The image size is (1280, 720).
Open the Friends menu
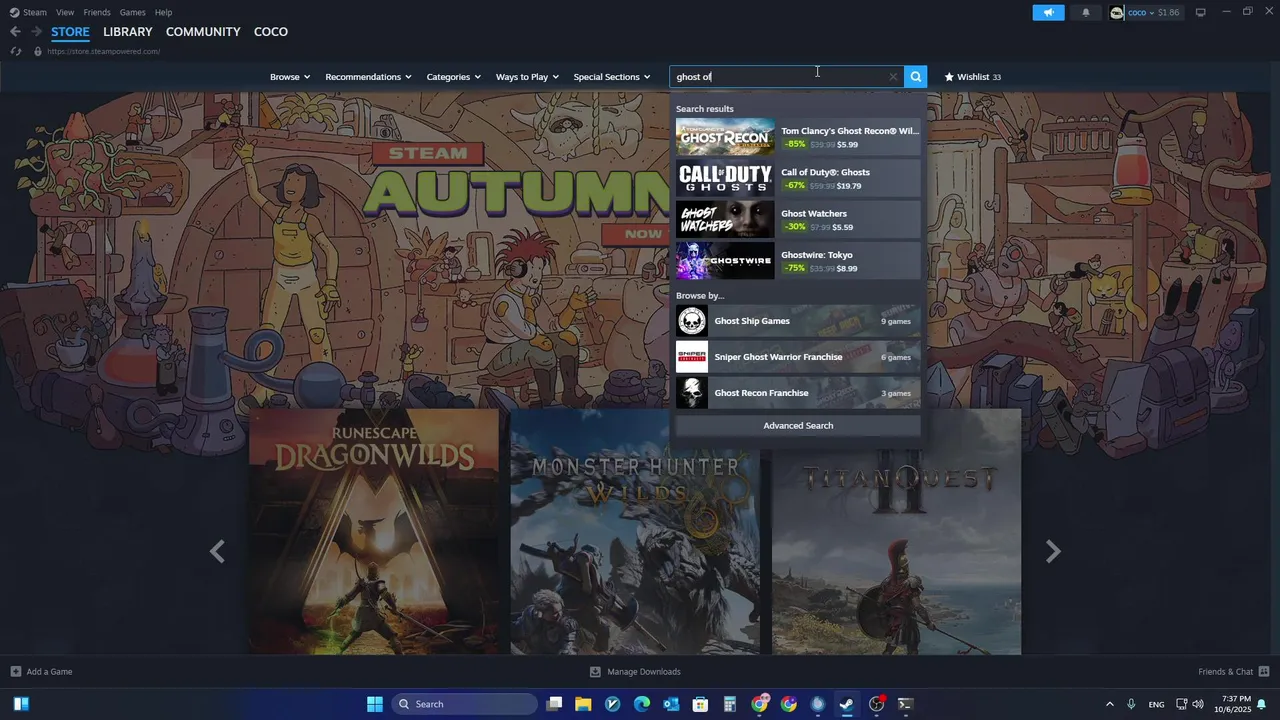(97, 12)
